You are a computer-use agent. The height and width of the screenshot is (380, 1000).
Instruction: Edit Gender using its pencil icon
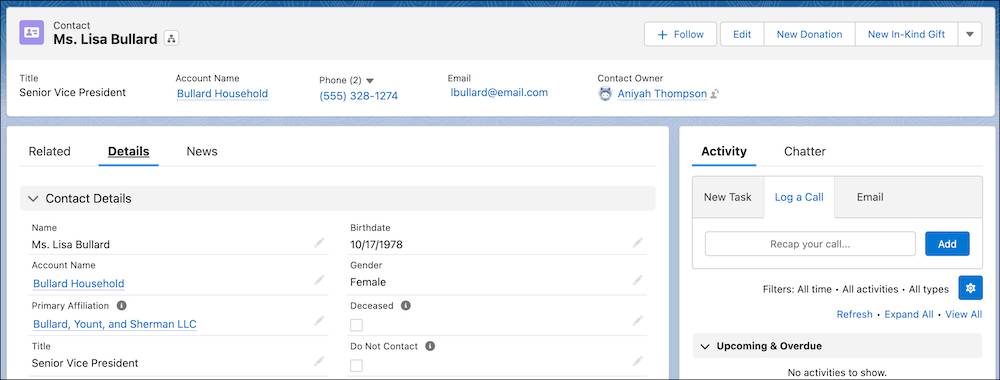tap(638, 281)
